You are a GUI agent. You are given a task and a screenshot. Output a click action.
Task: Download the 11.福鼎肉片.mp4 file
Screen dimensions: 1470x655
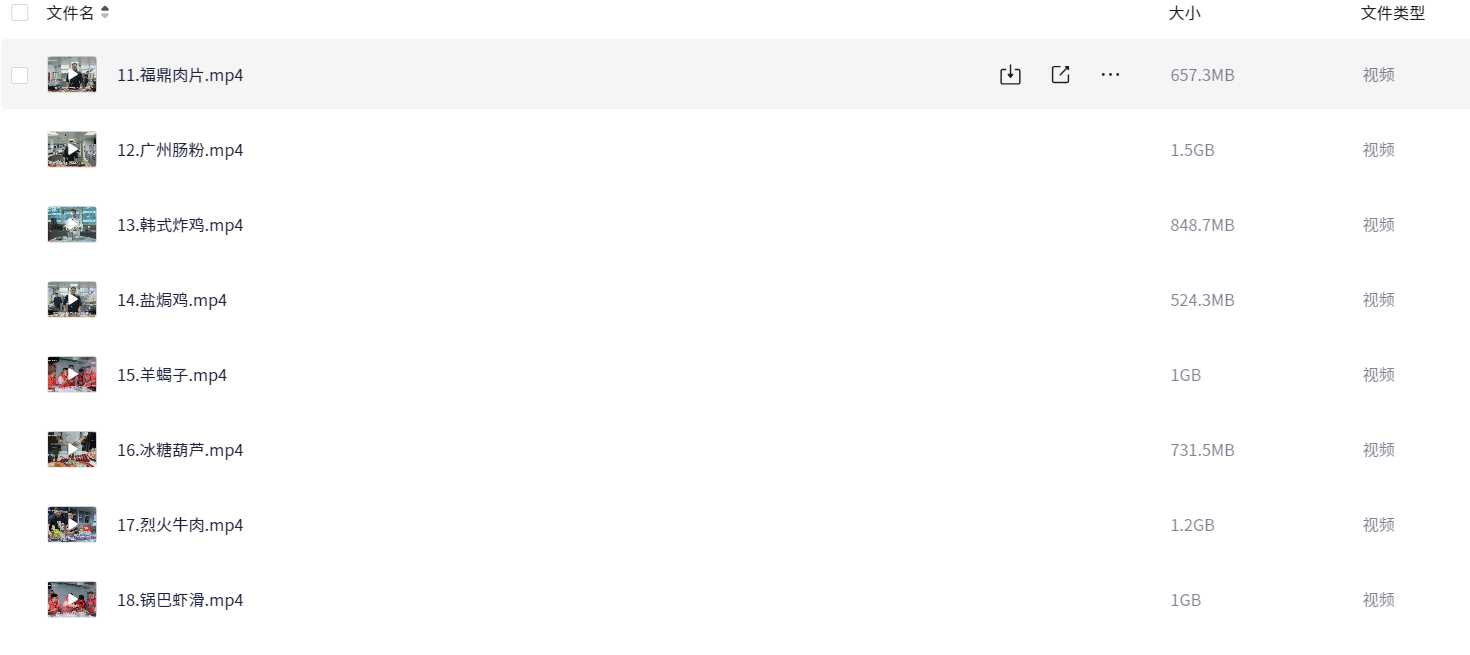click(x=1010, y=75)
